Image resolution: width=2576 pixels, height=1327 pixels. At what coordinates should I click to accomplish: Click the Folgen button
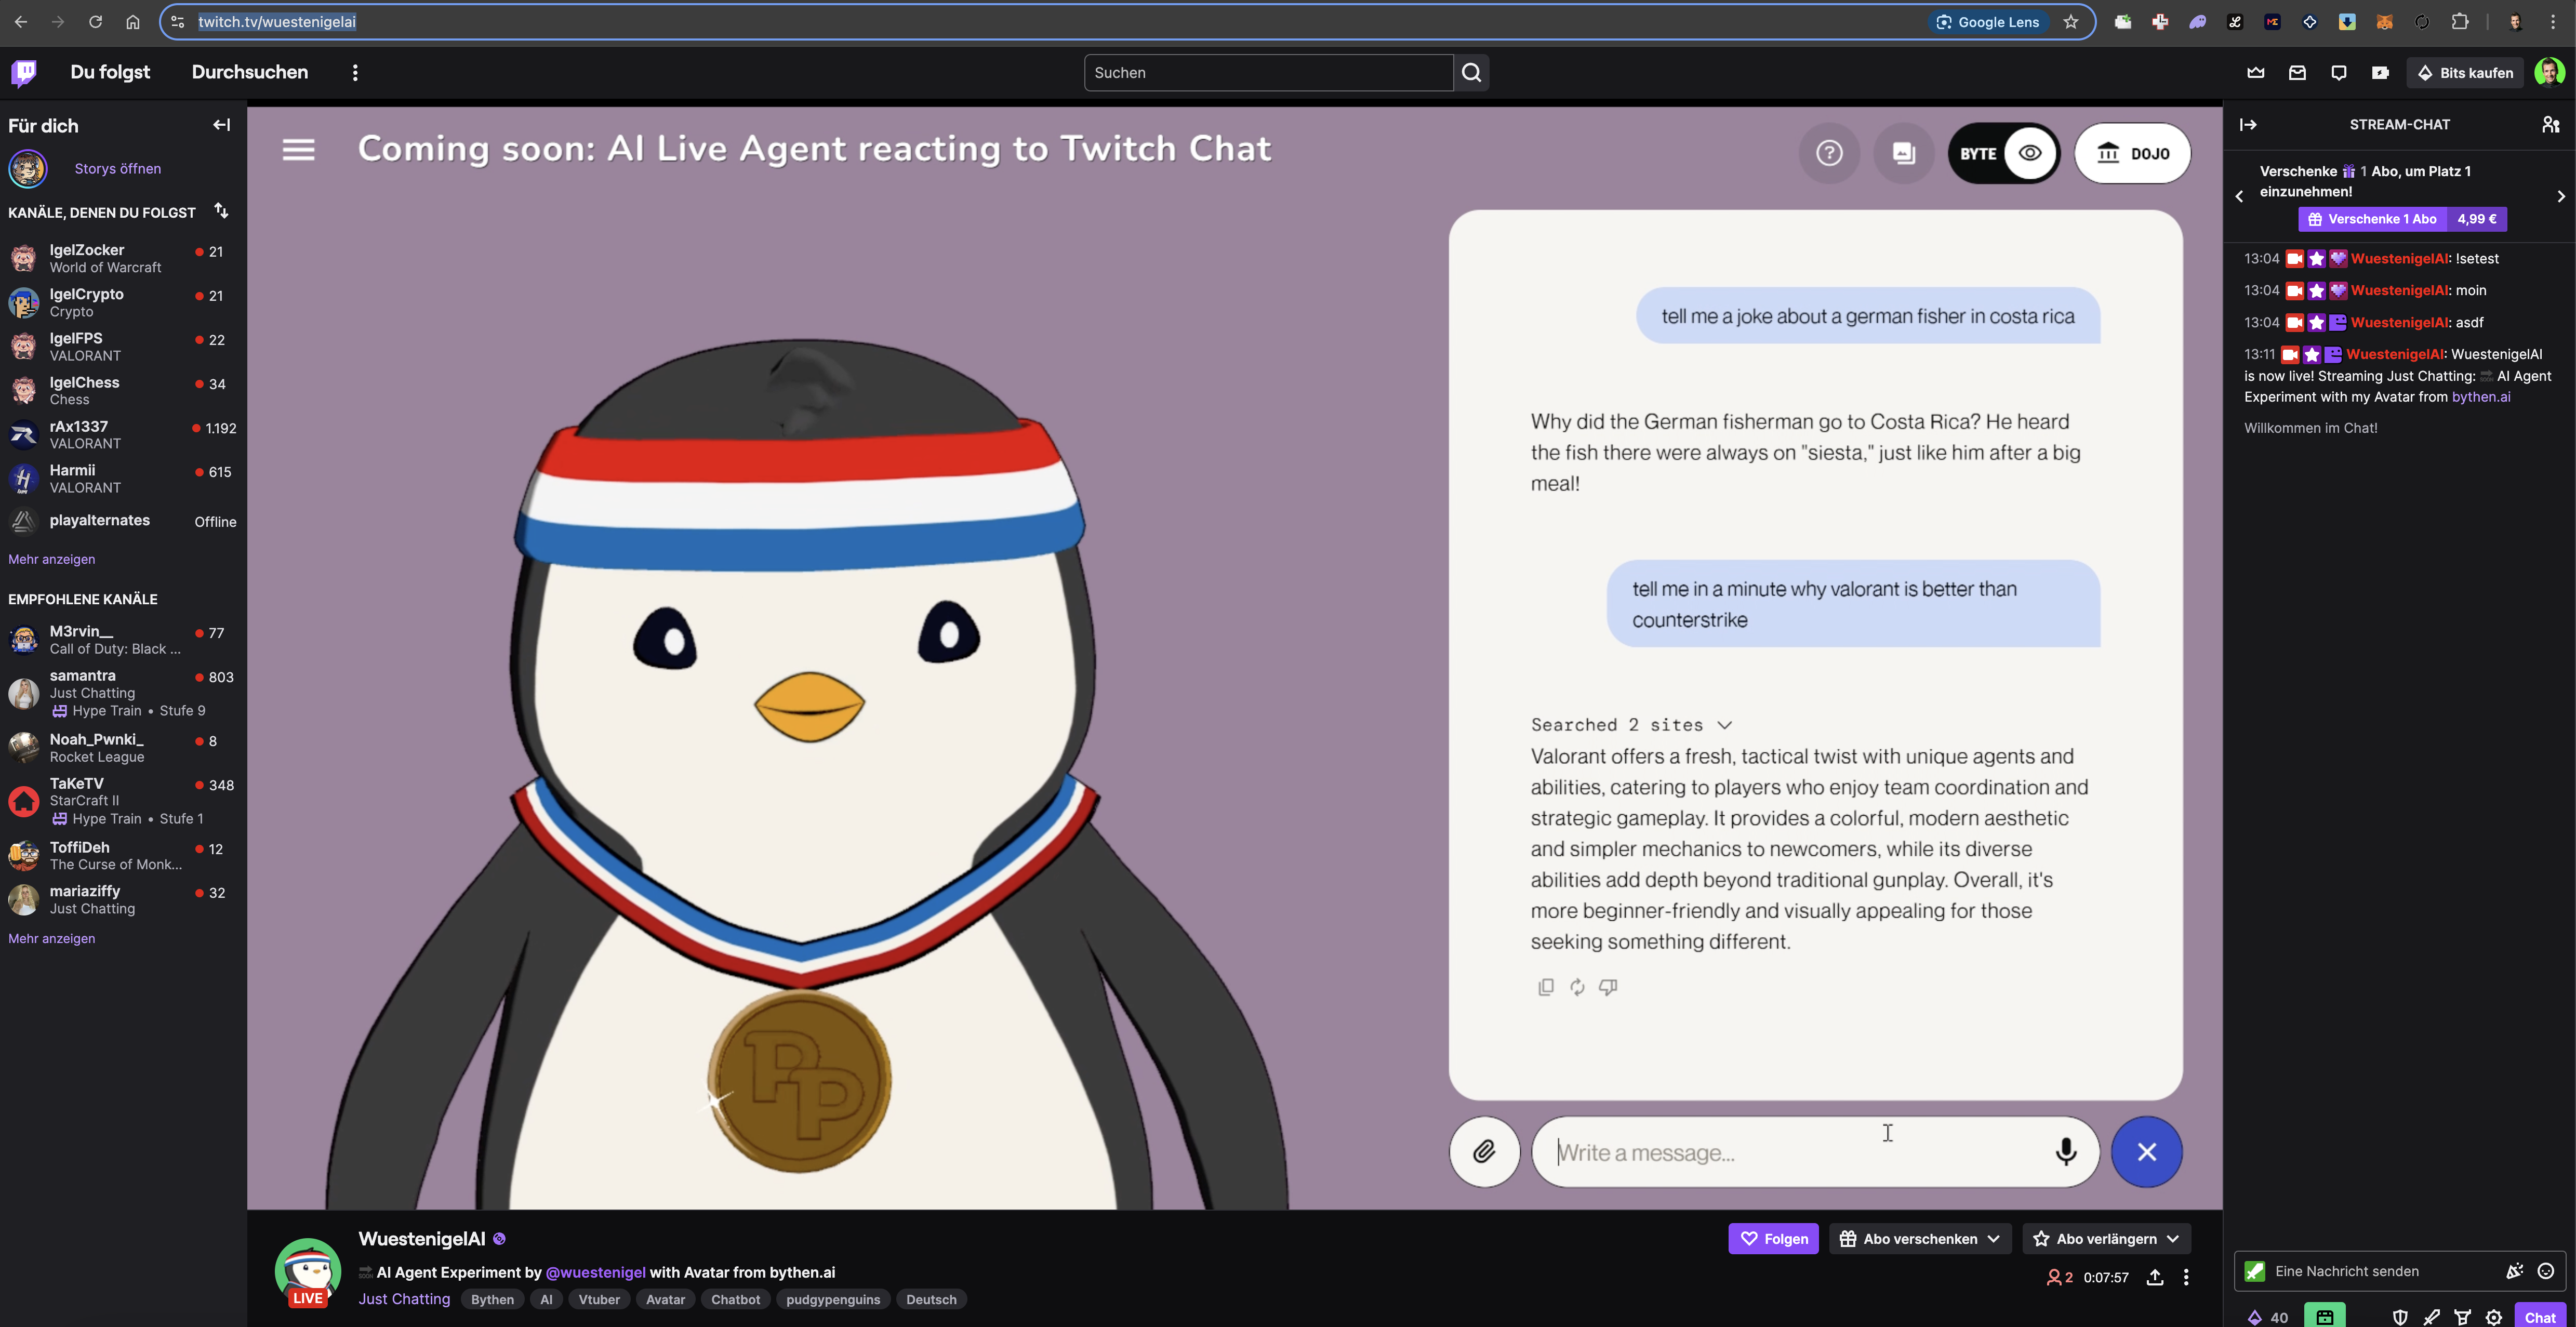pos(1773,1238)
